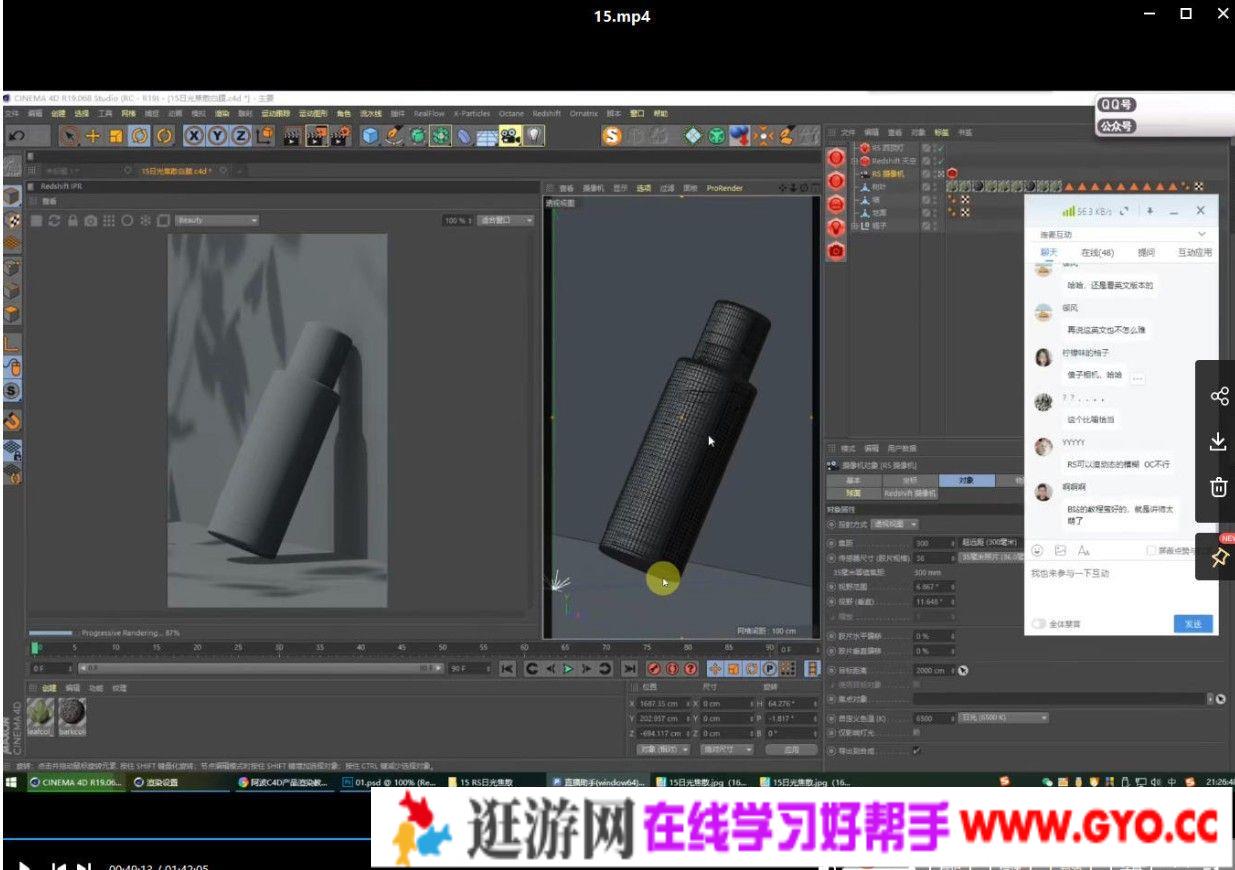Open the Render to Picture Viewer icon
Image resolution: width=1235 pixels, height=870 pixels.
(x=318, y=137)
